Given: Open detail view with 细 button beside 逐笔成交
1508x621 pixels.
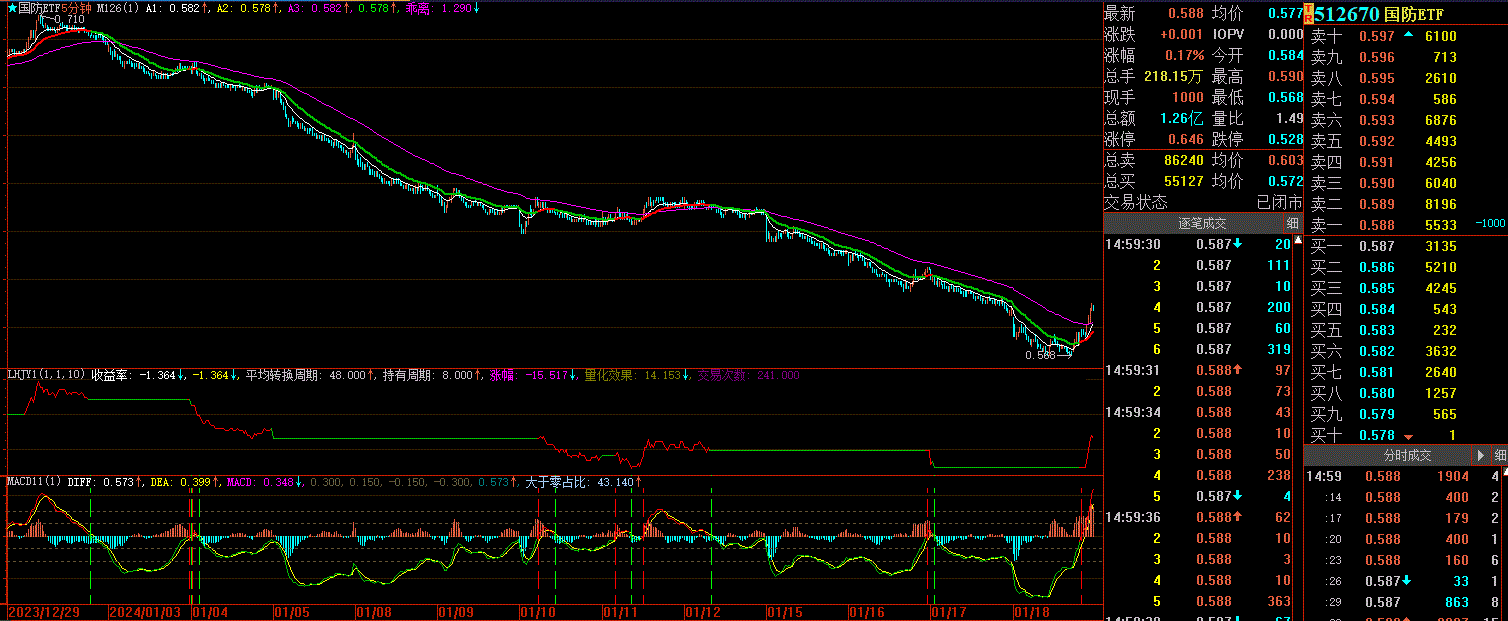Looking at the screenshot, I should point(1292,223).
